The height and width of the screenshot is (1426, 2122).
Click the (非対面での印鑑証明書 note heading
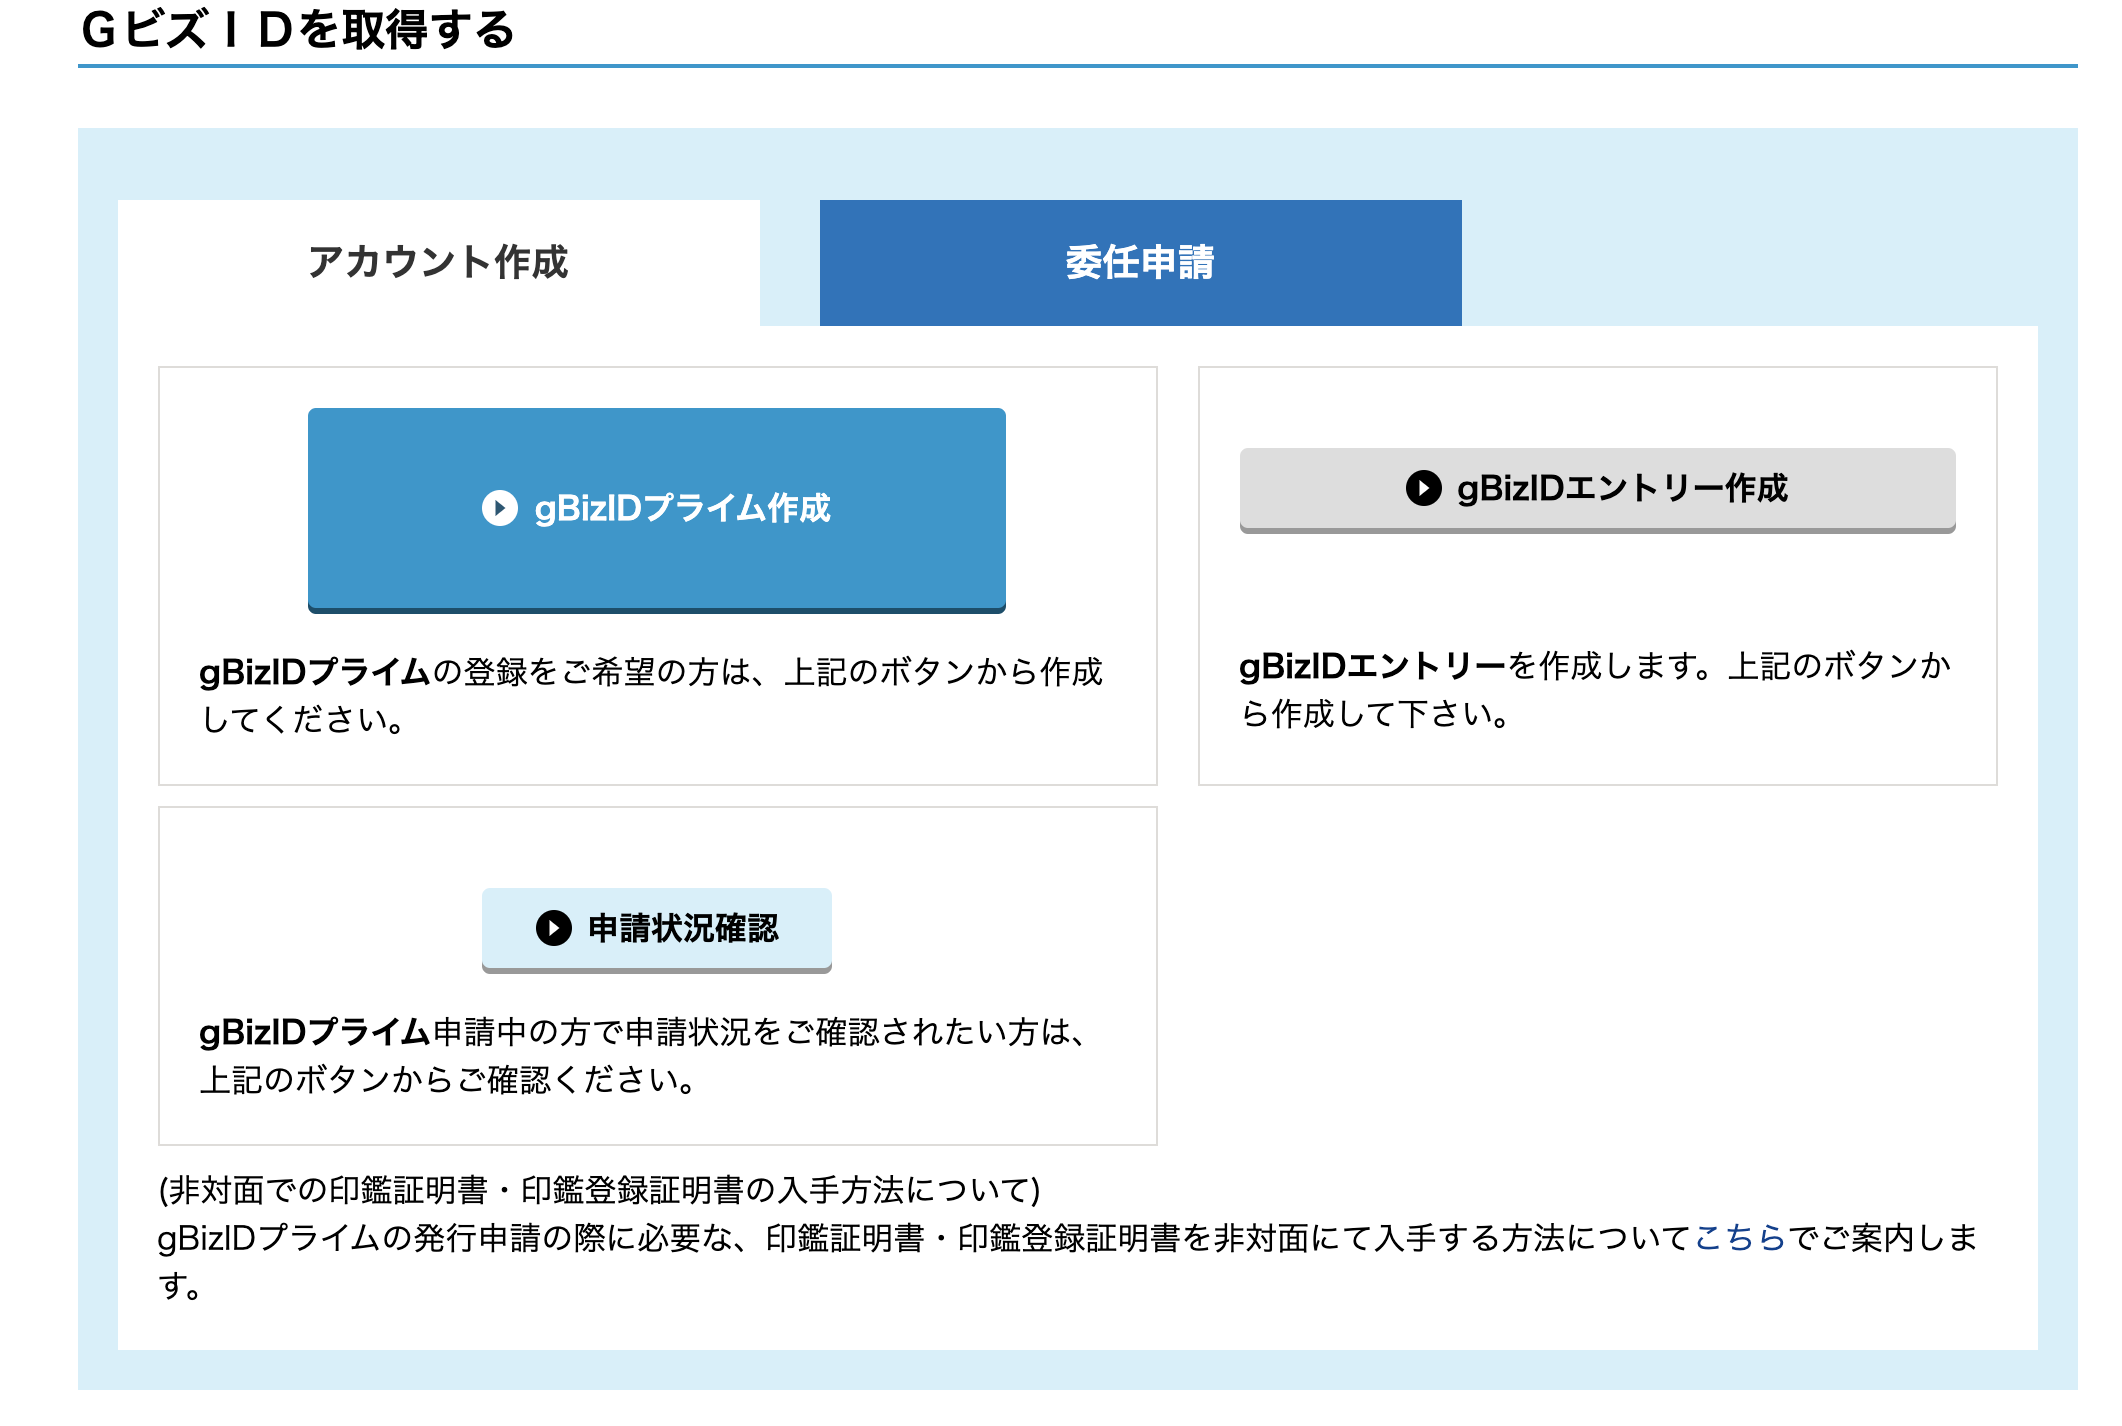599,1190
